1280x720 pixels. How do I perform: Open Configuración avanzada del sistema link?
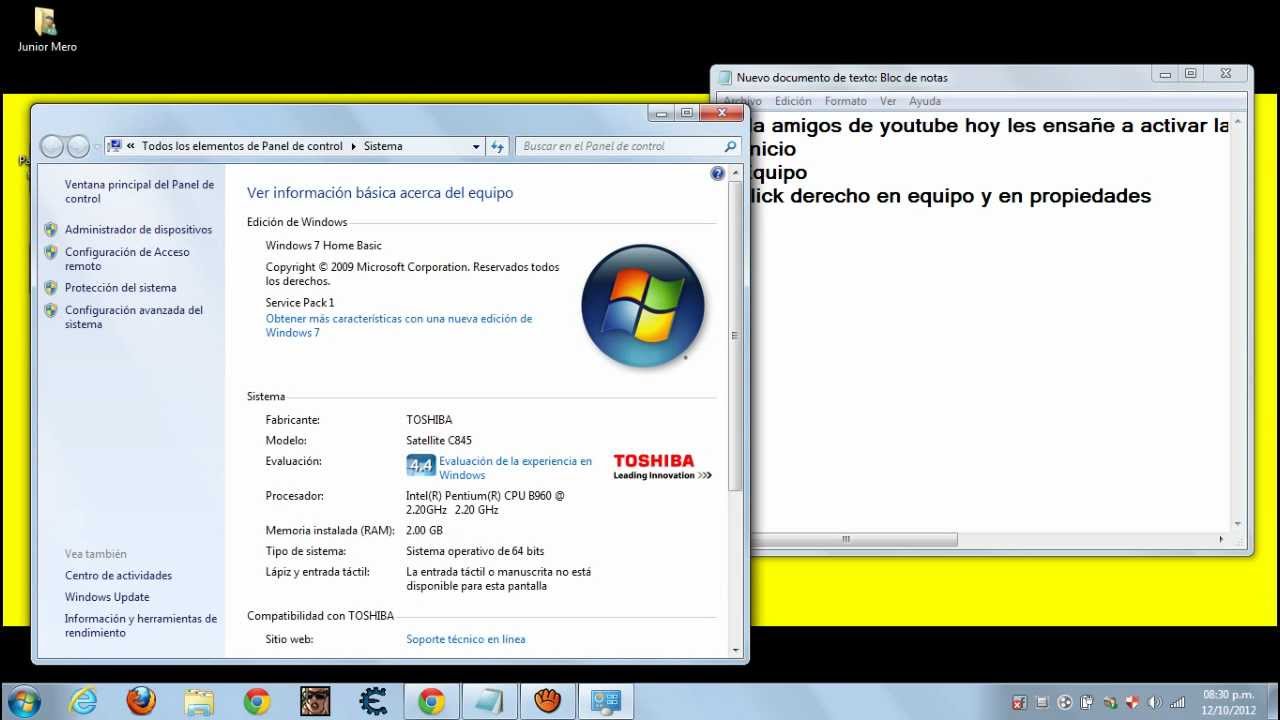(x=134, y=317)
